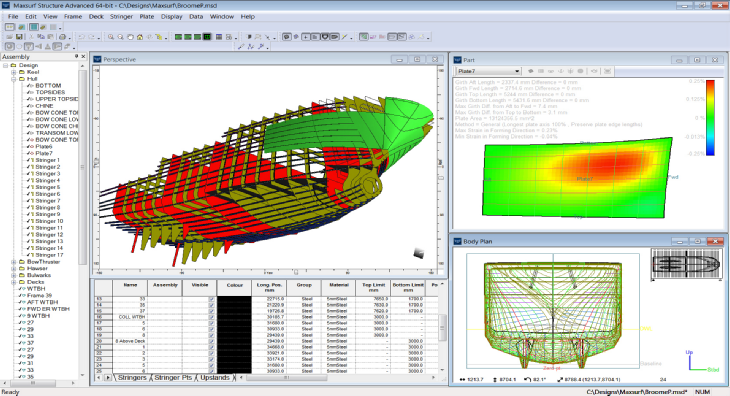The width and height of the screenshot is (730, 396).
Task: Click the ship plan thumbnail in Body Plan
Action: (687, 264)
